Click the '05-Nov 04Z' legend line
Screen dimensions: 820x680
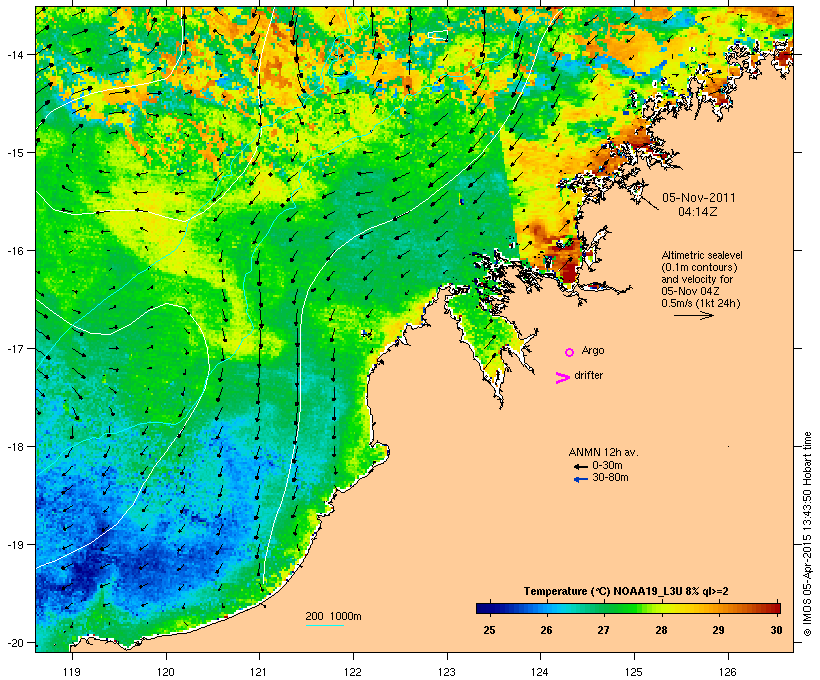(690, 291)
